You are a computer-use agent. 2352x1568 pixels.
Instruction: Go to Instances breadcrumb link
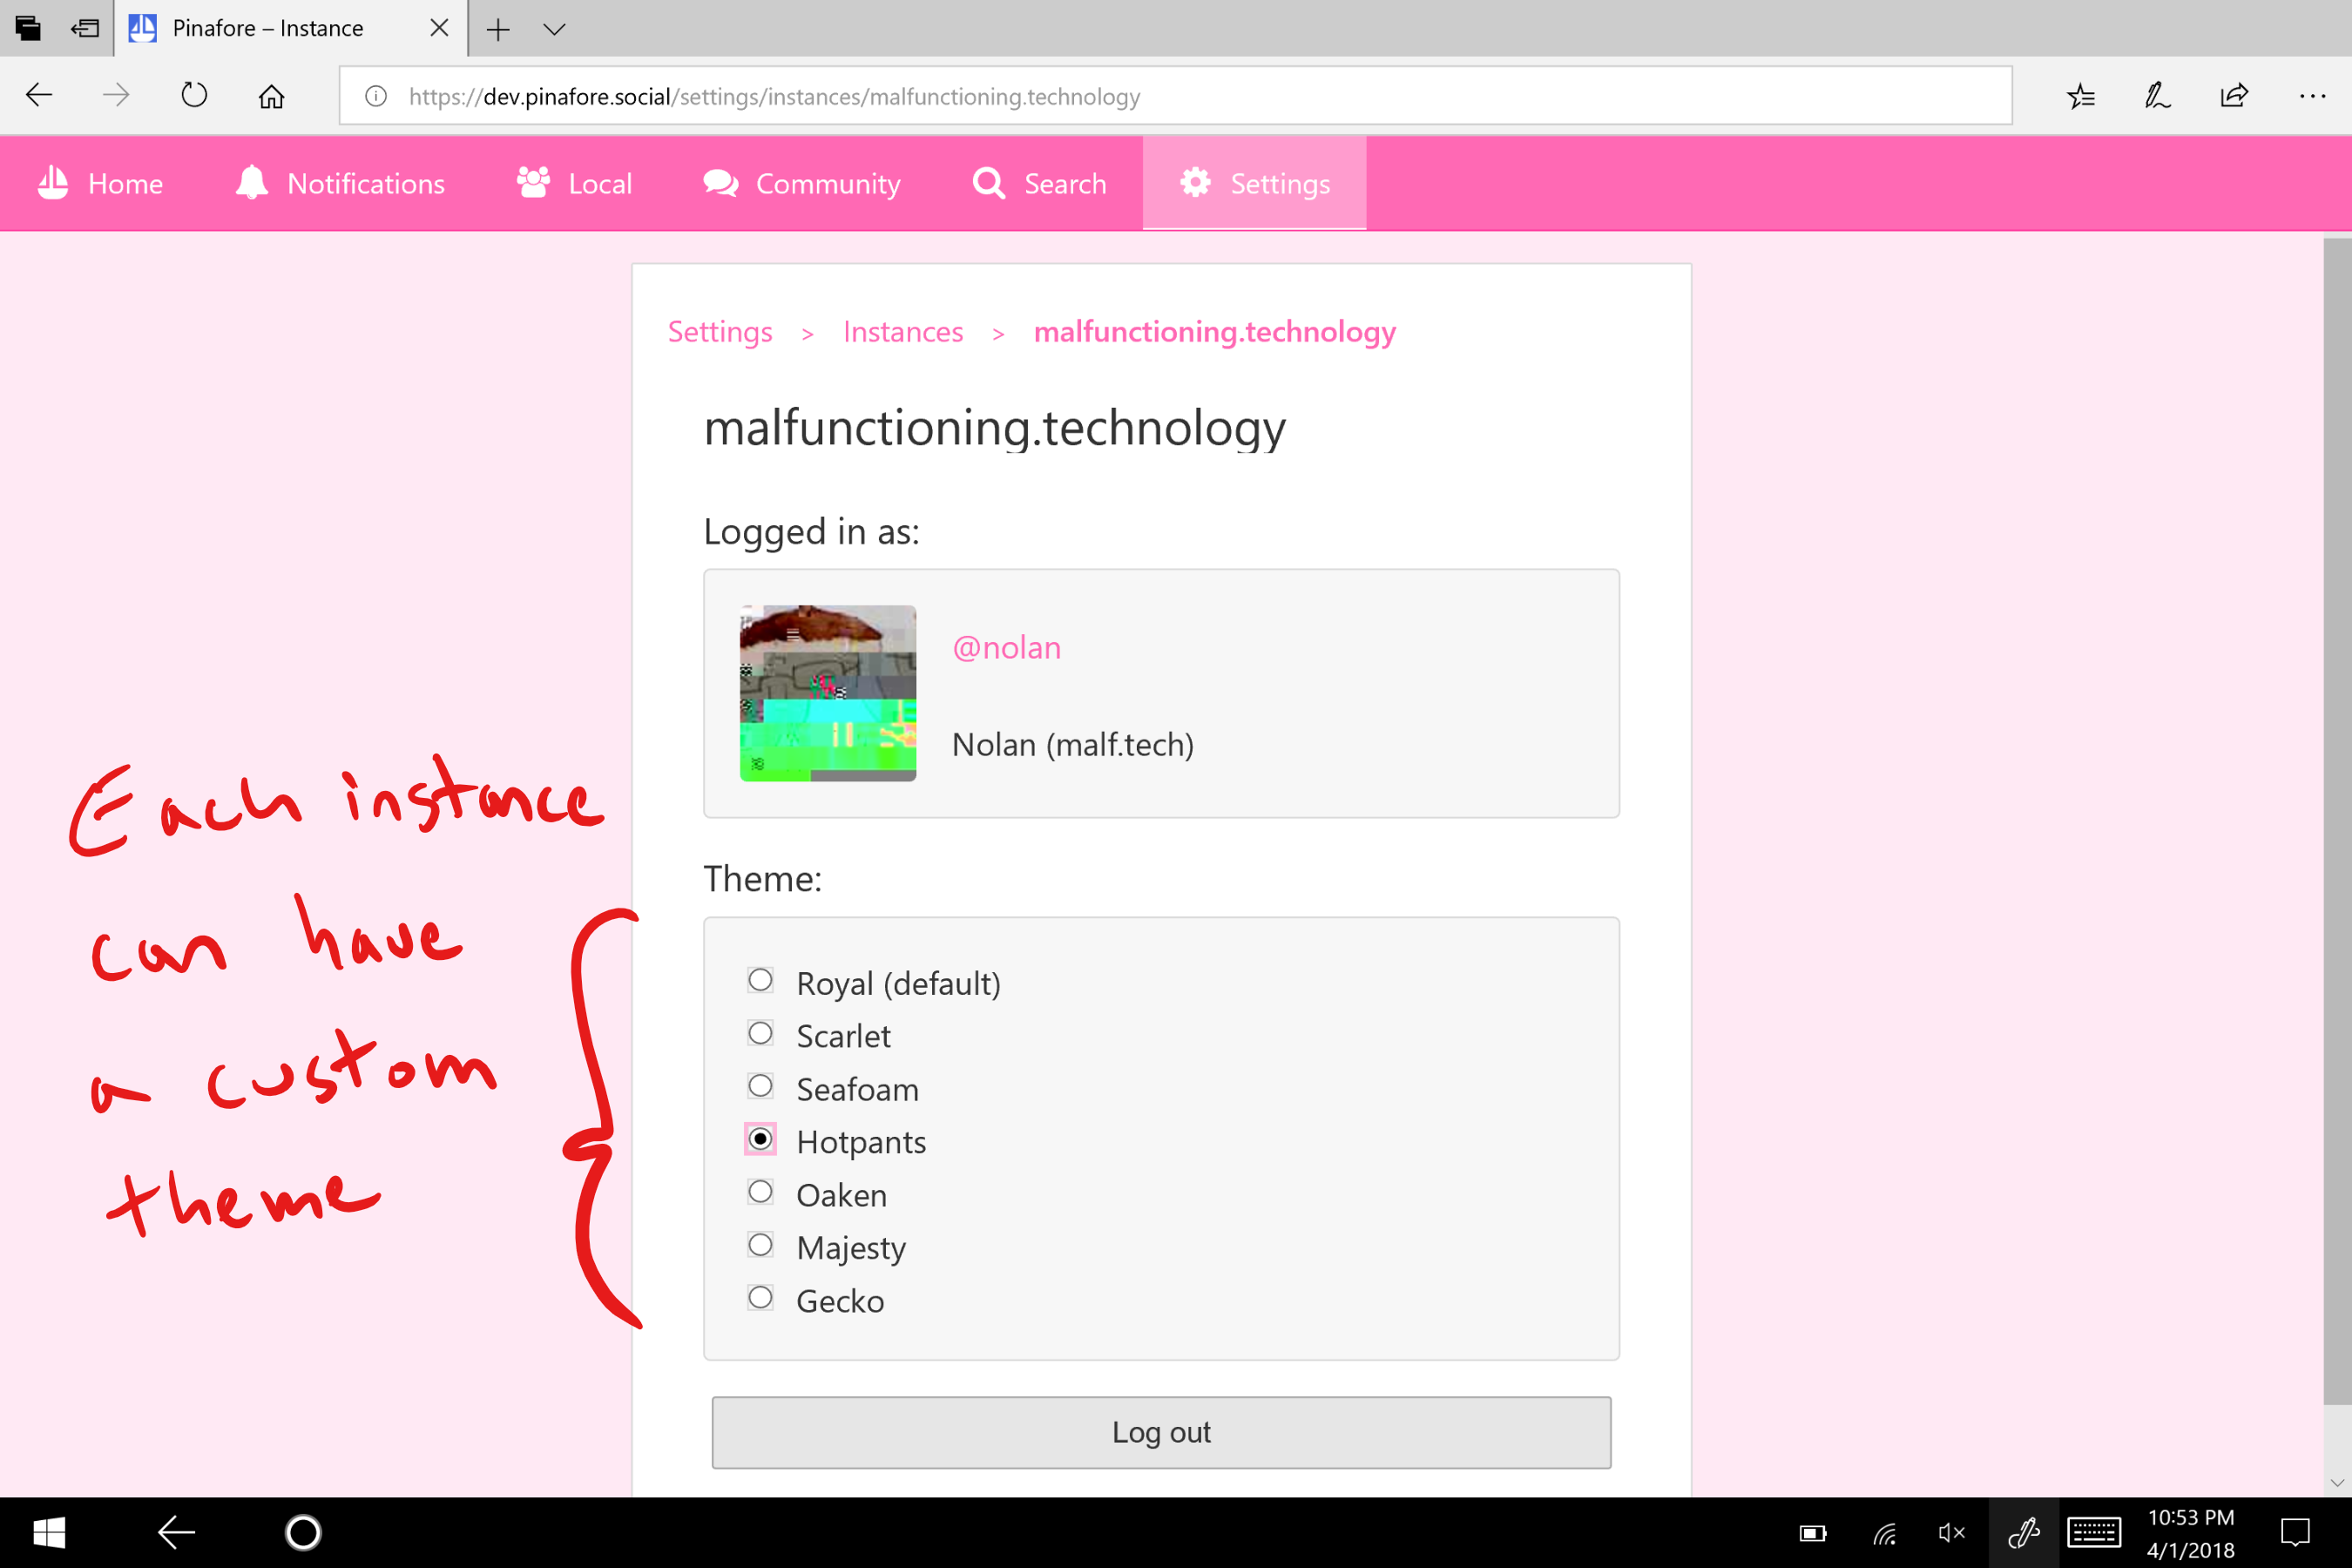(x=902, y=332)
